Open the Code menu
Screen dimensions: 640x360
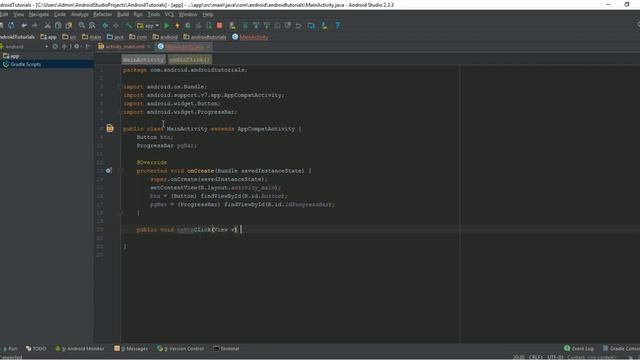click(60, 14)
